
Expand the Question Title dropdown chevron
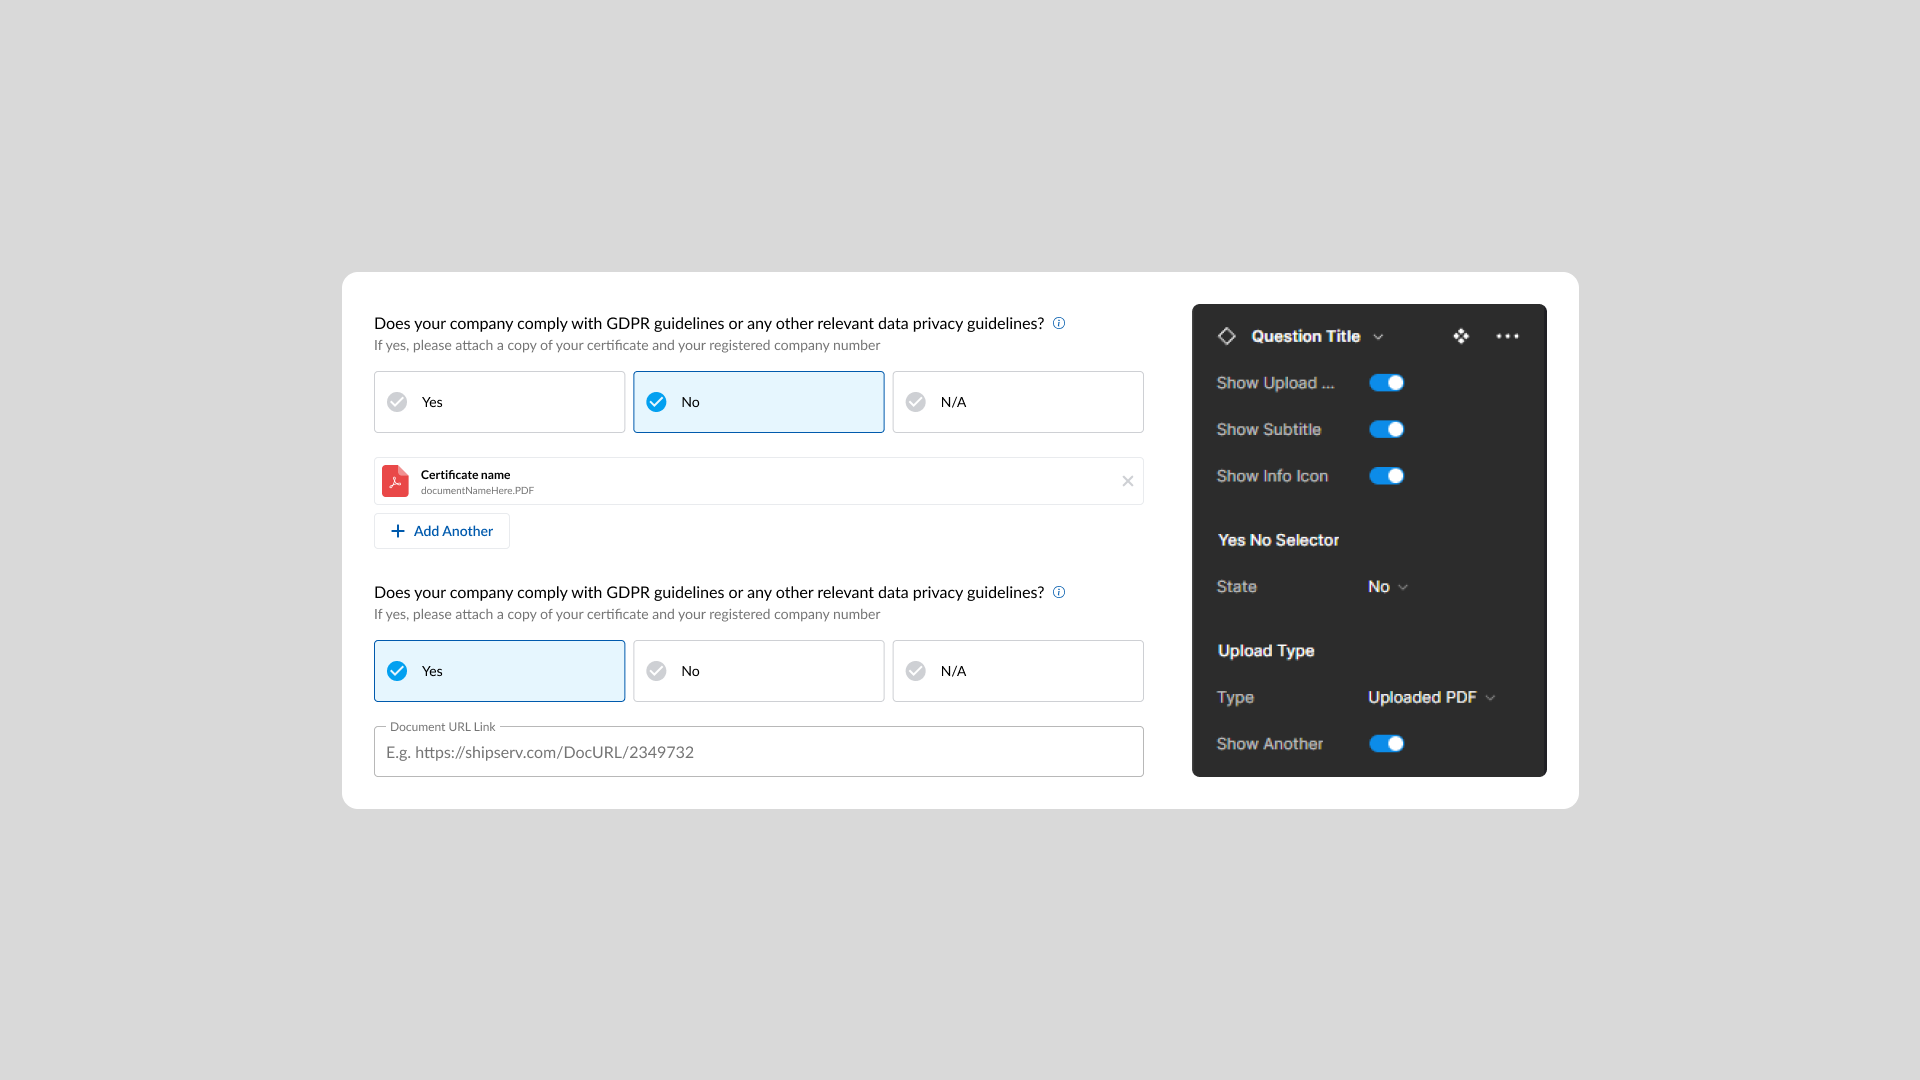[1378, 337]
